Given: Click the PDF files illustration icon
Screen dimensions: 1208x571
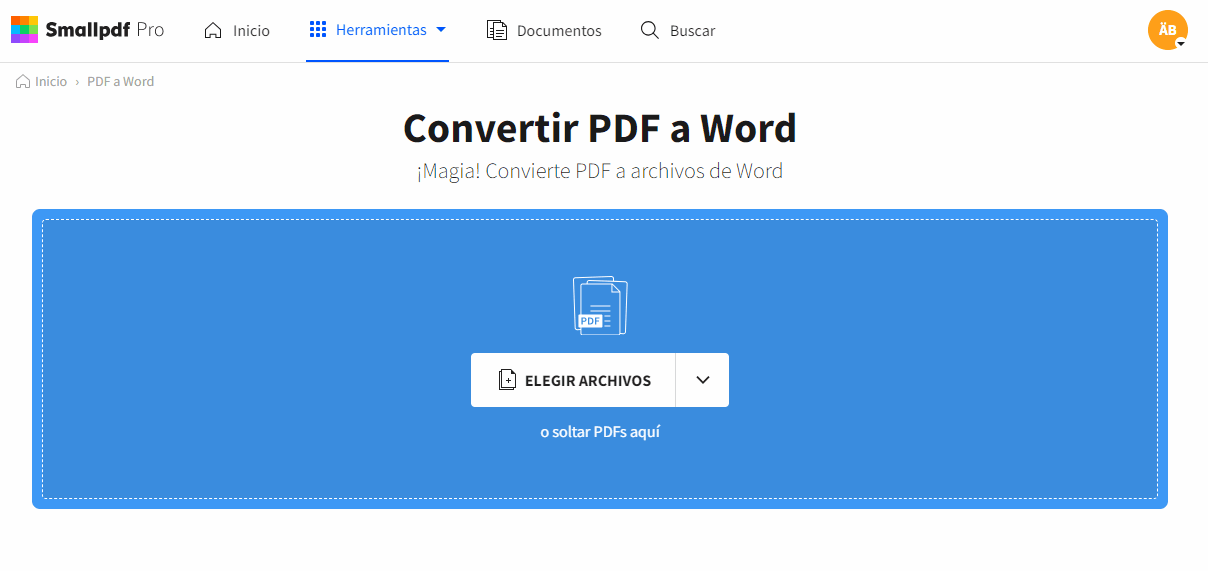Looking at the screenshot, I should coord(600,306).
